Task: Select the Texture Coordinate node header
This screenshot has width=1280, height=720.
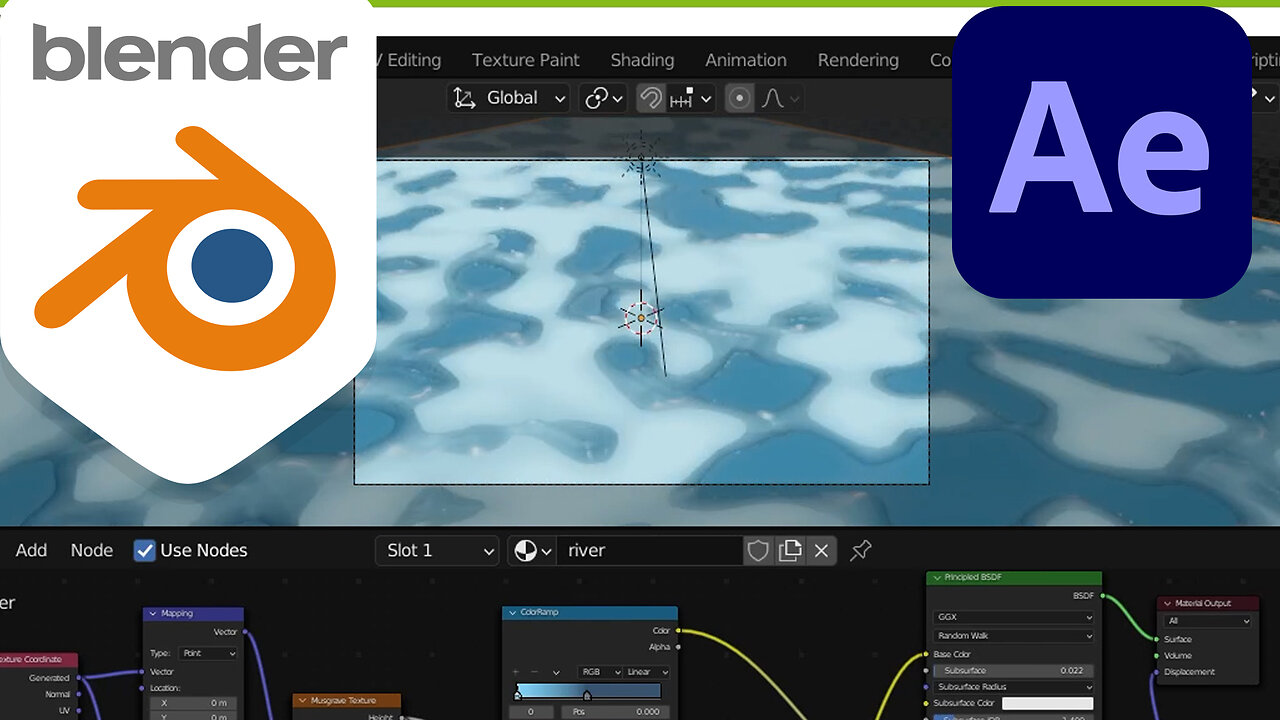Action: click(x=38, y=660)
